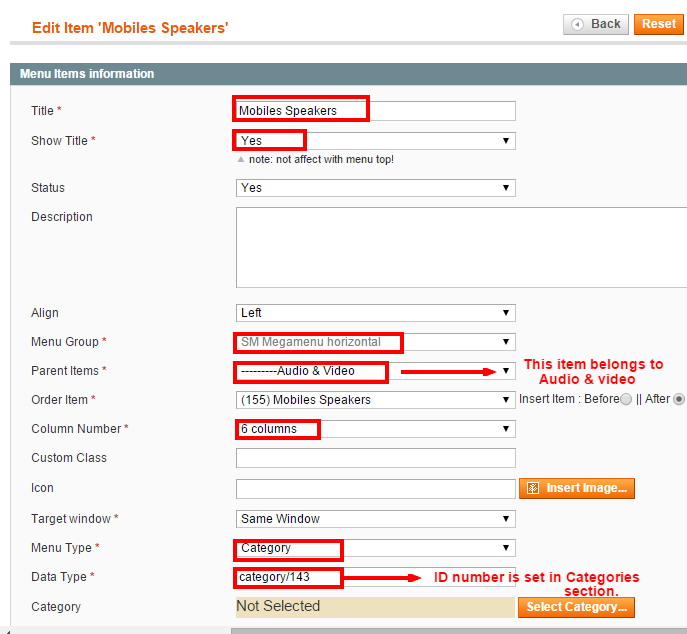This screenshot has height=634, width=687.
Task: Click the Icon path input field
Action: 375,489
